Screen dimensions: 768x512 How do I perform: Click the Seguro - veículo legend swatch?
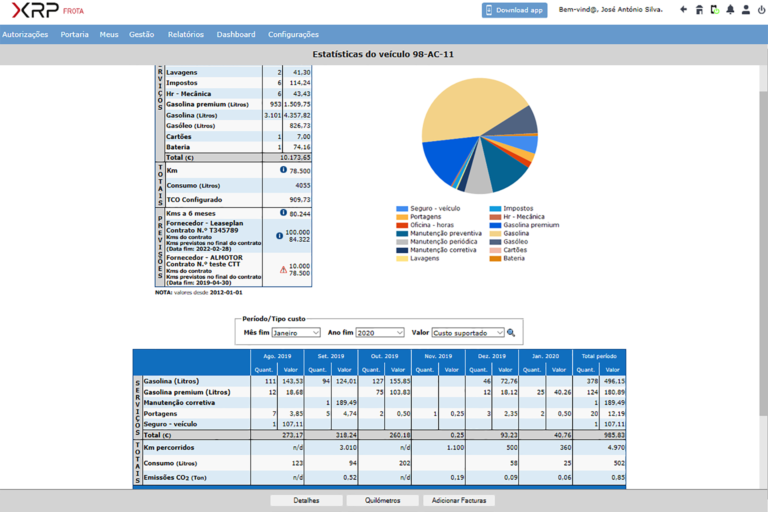tap(402, 208)
